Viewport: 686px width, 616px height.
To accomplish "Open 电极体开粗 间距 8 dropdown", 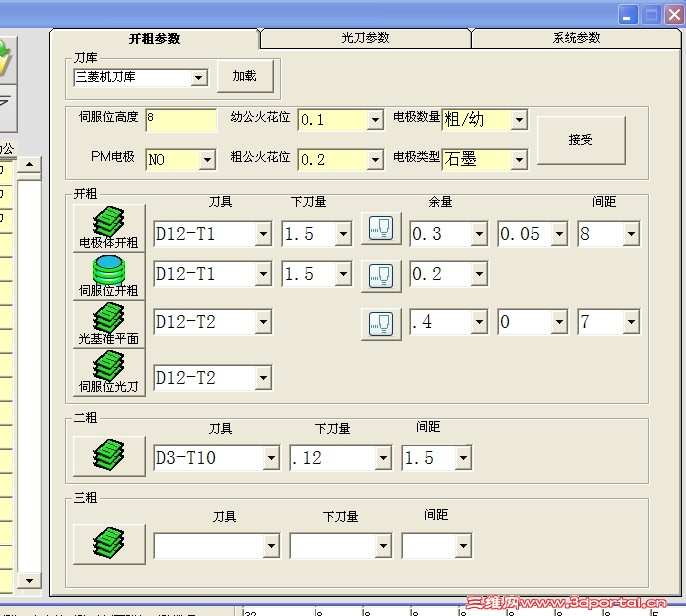I will click(631, 234).
